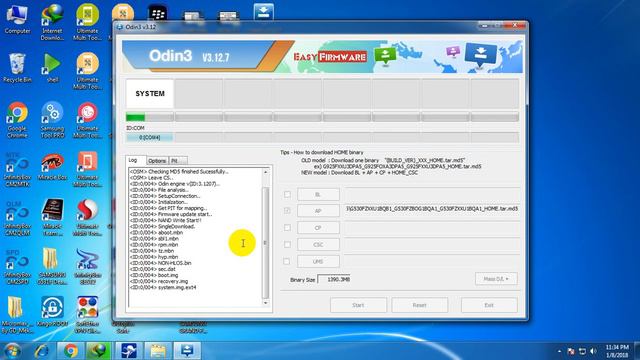Click the Binary Size value field
This screenshot has height=360, width=640.
coord(334,279)
